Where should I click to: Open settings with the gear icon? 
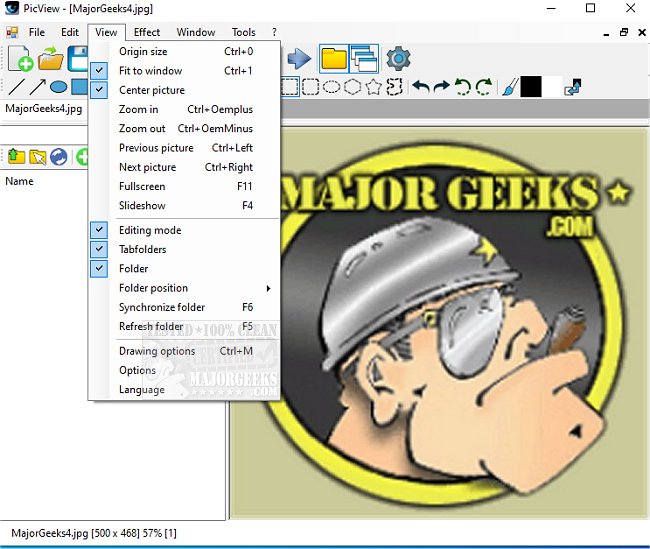[x=398, y=58]
